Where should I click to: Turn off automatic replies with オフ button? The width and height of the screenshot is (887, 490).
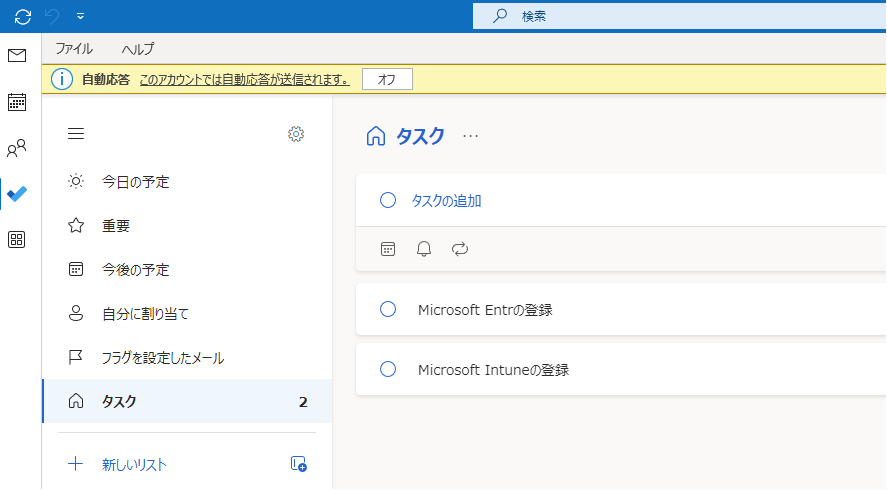[387, 80]
